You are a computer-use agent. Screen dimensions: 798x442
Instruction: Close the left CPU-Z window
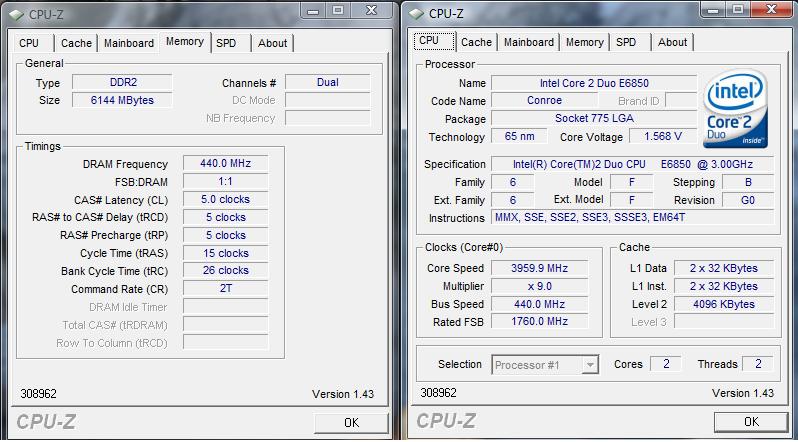372,11
